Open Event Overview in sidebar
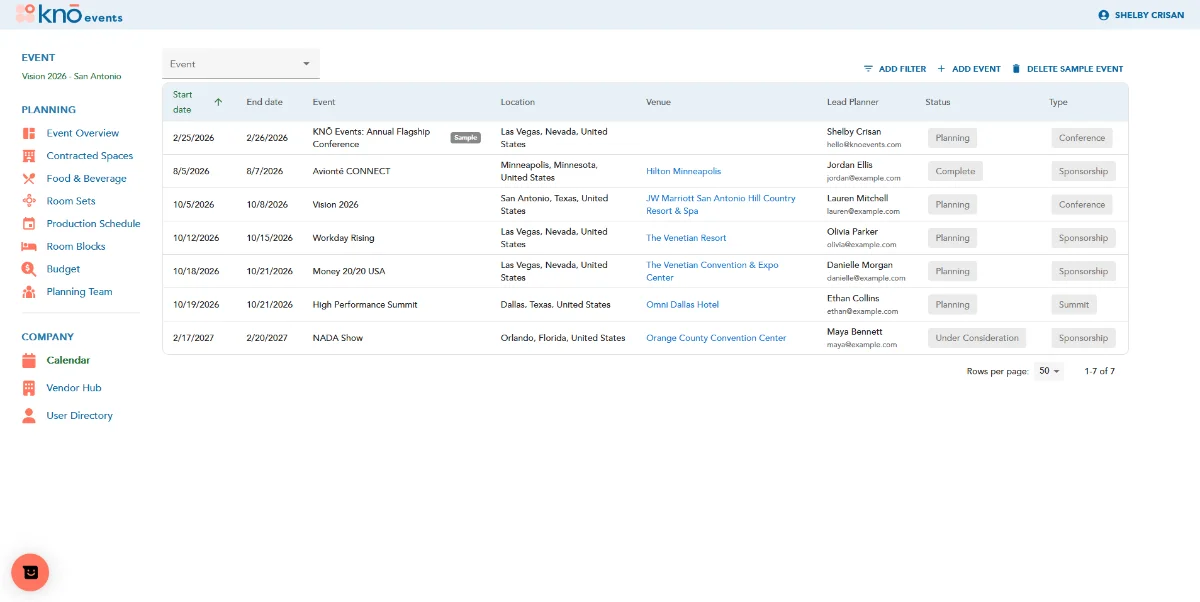1200x602 pixels. coord(82,133)
